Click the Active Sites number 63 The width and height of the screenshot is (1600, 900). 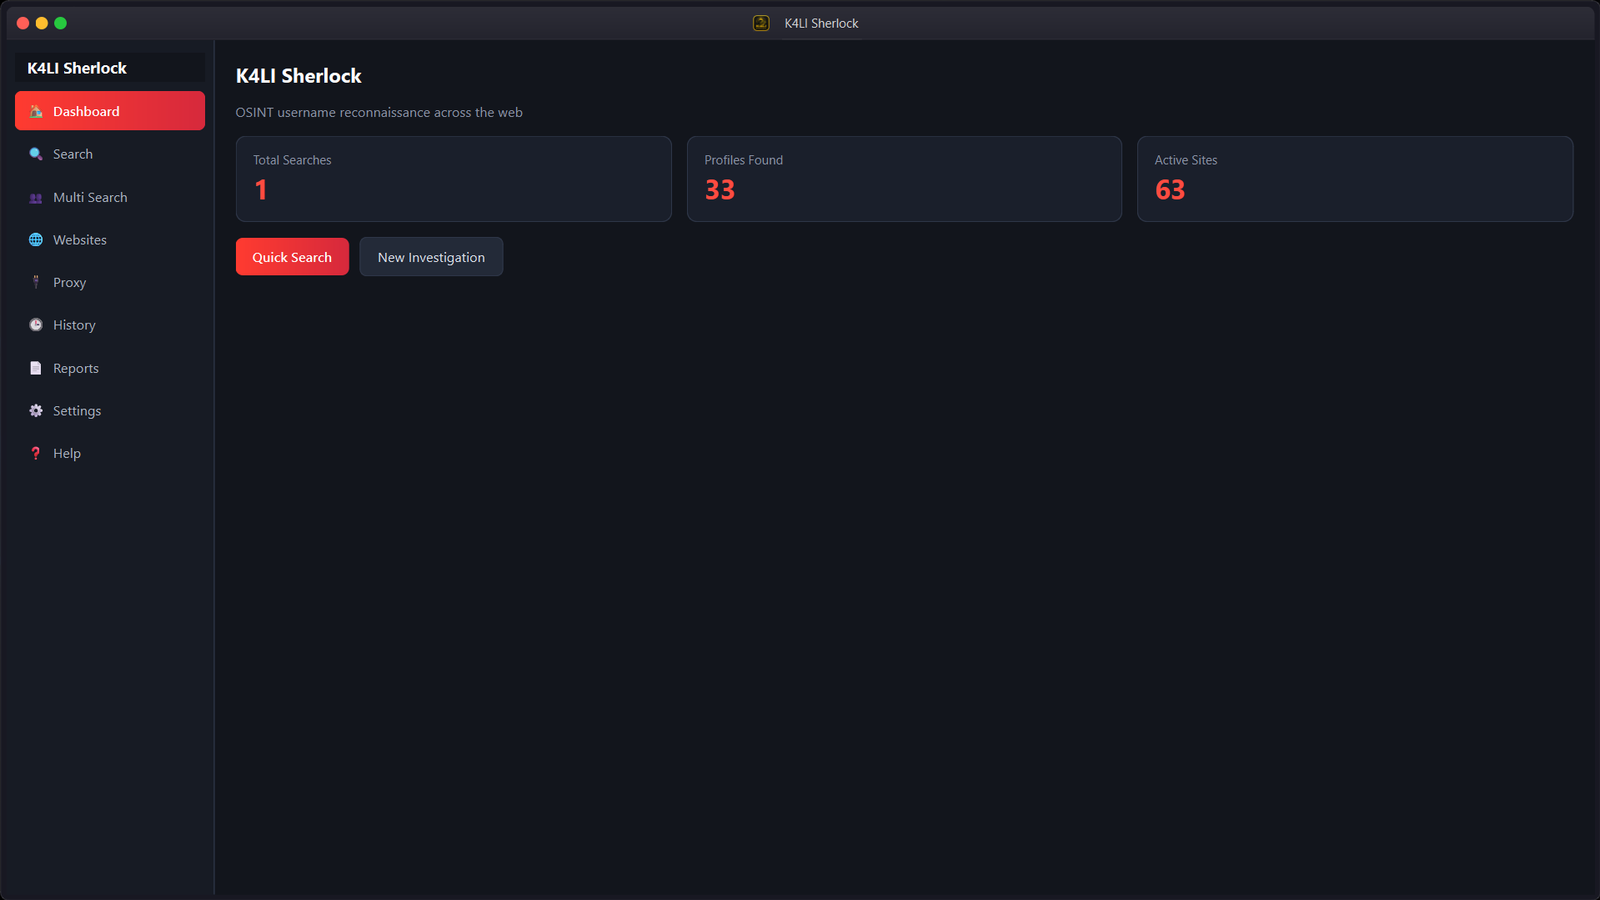[x=1170, y=190]
